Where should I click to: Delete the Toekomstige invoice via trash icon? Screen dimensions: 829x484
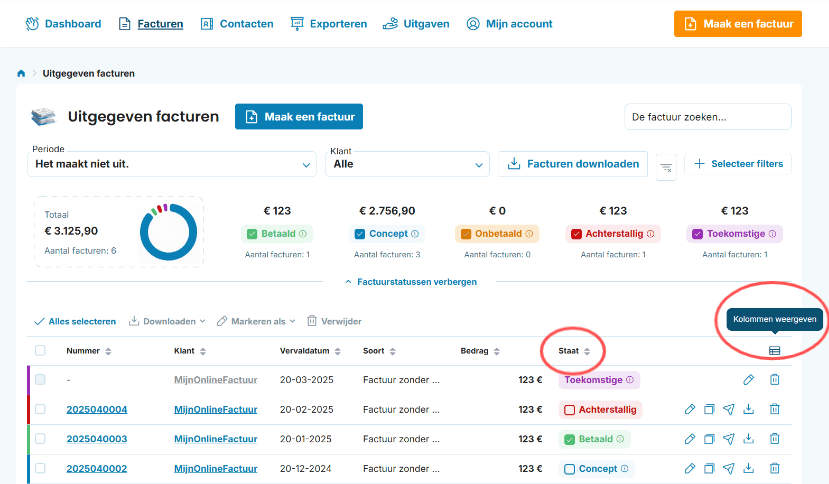(x=775, y=380)
